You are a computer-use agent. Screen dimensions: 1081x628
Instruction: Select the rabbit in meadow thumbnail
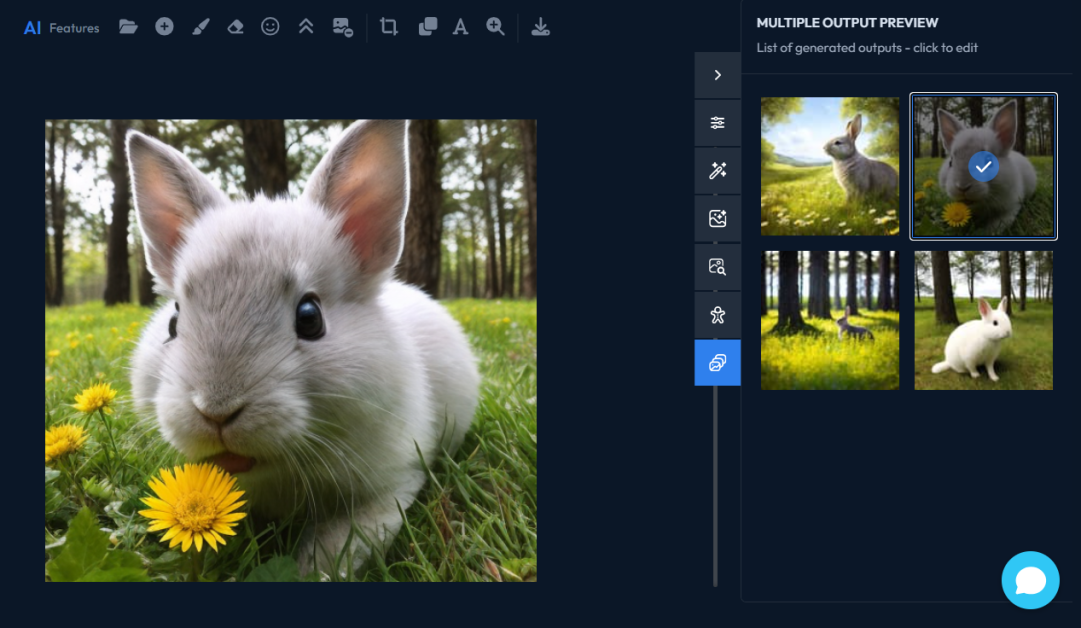[830, 166]
